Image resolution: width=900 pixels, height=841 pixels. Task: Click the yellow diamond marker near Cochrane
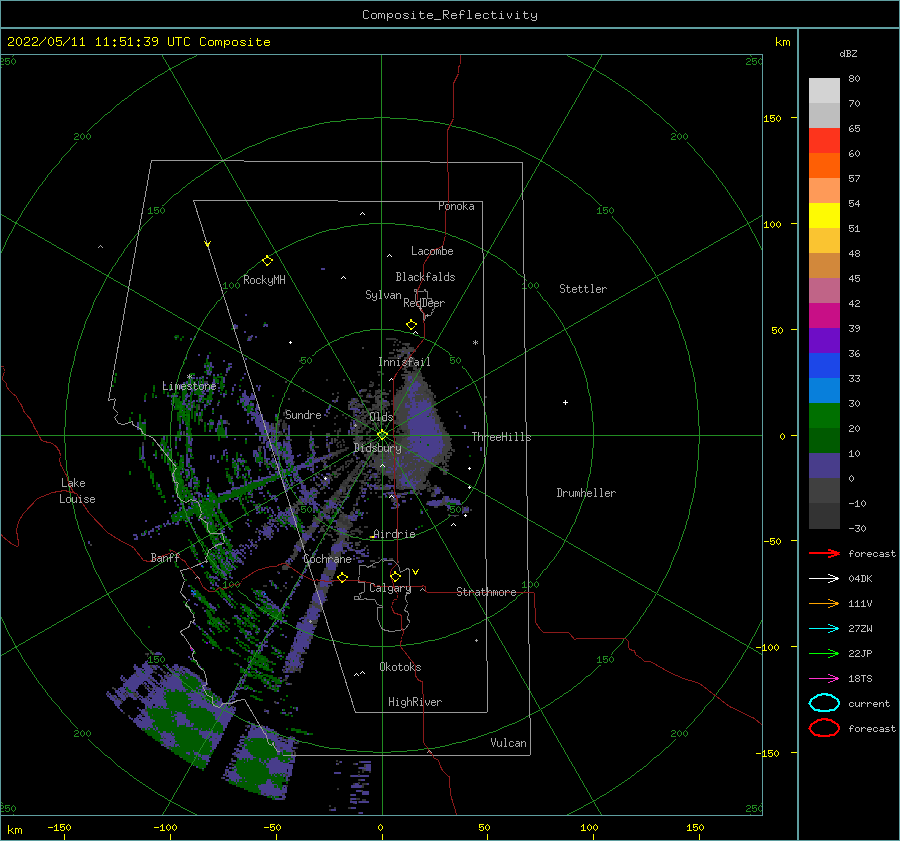(x=343, y=577)
